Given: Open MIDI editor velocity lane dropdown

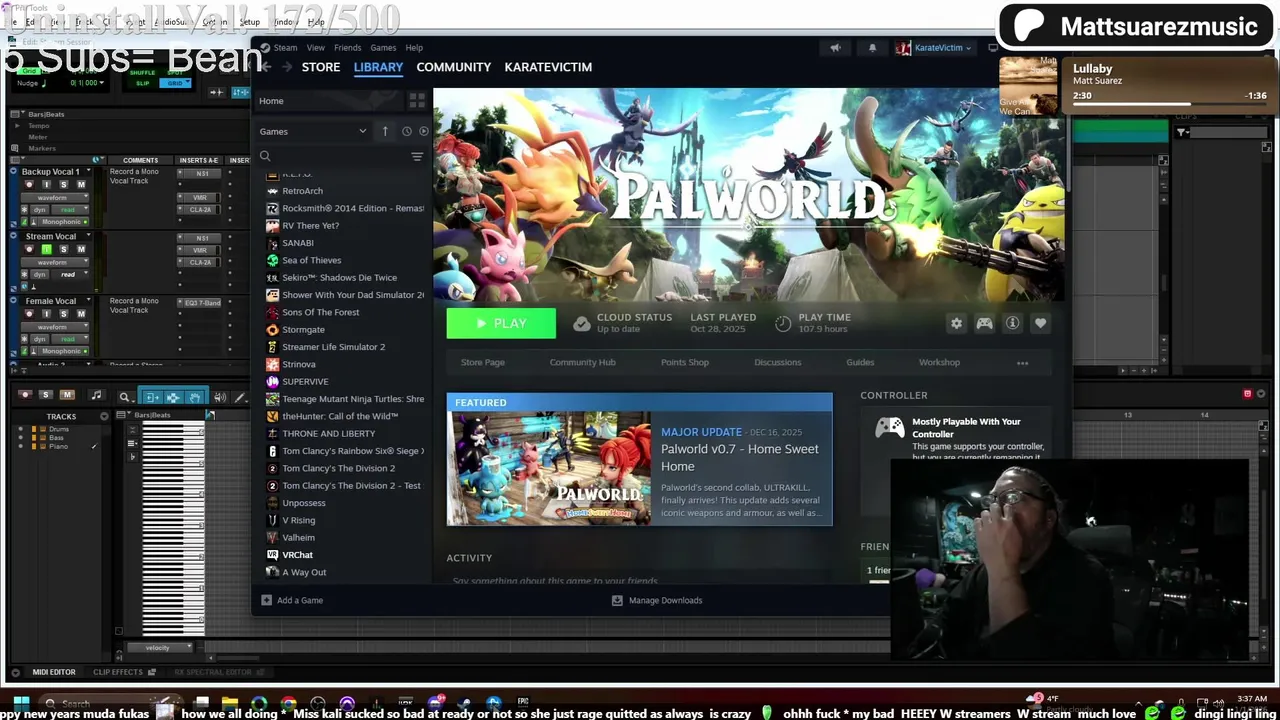Looking at the screenshot, I should [x=158, y=648].
